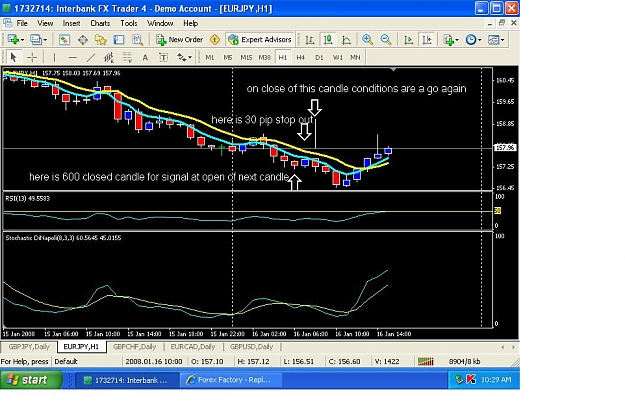The width and height of the screenshot is (625, 405).
Task: Select the EURJPY,H1 chart tab
Action: coord(81,346)
